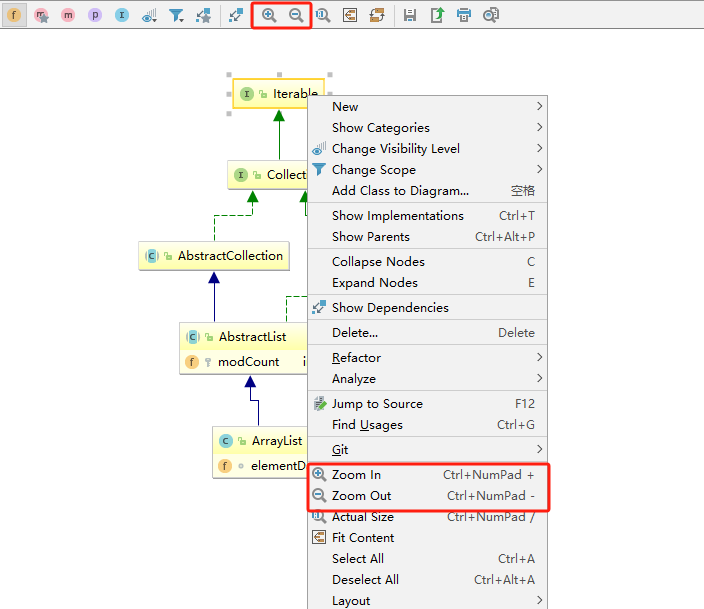
Task: Choose Add Class to Diagram... menu item
Action: coord(427,191)
